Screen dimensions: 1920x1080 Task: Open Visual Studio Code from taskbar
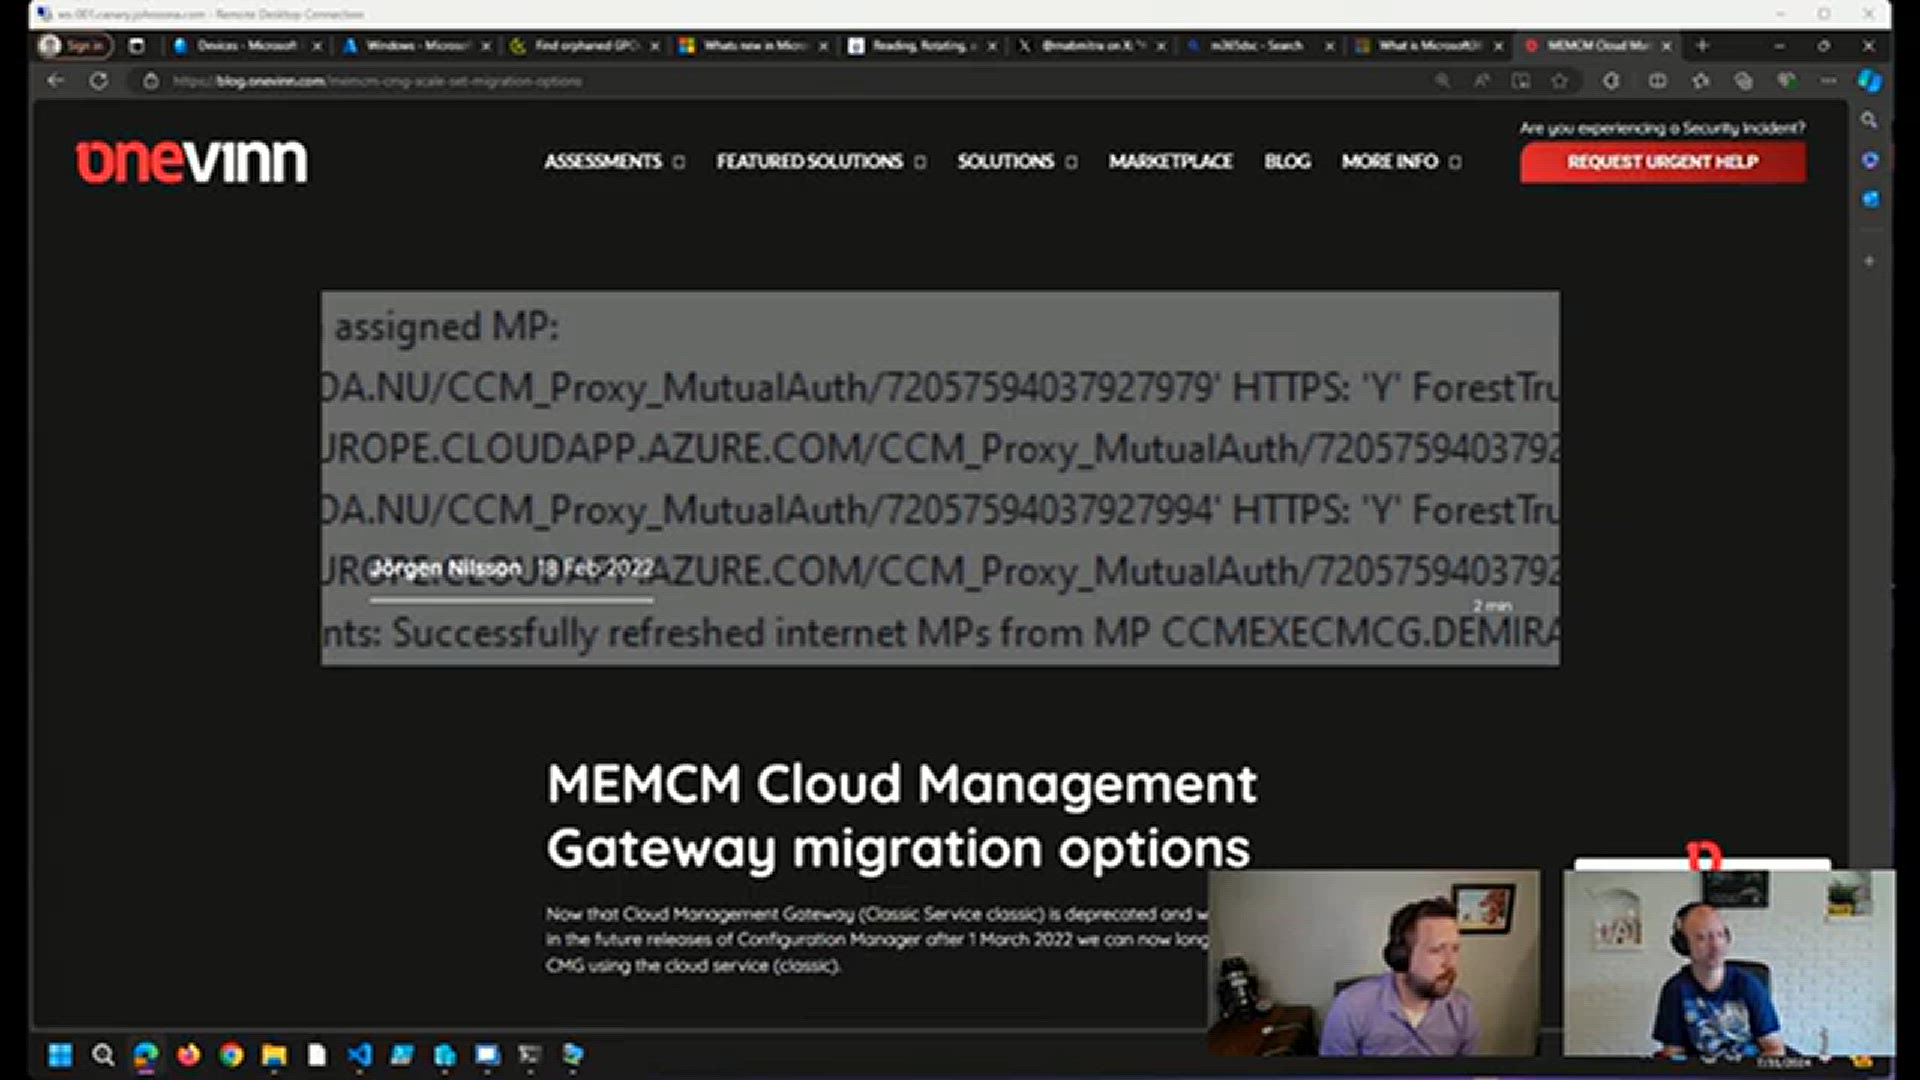pyautogui.click(x=359, y=1055)
